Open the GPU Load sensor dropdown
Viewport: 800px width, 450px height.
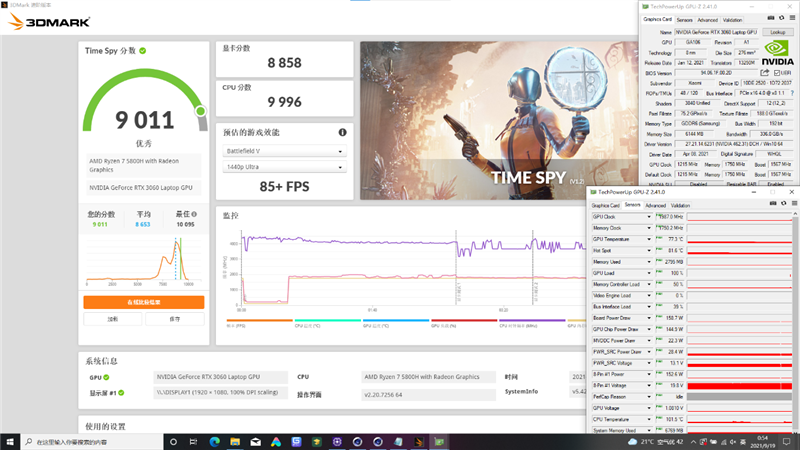click(x=649, y=273)
